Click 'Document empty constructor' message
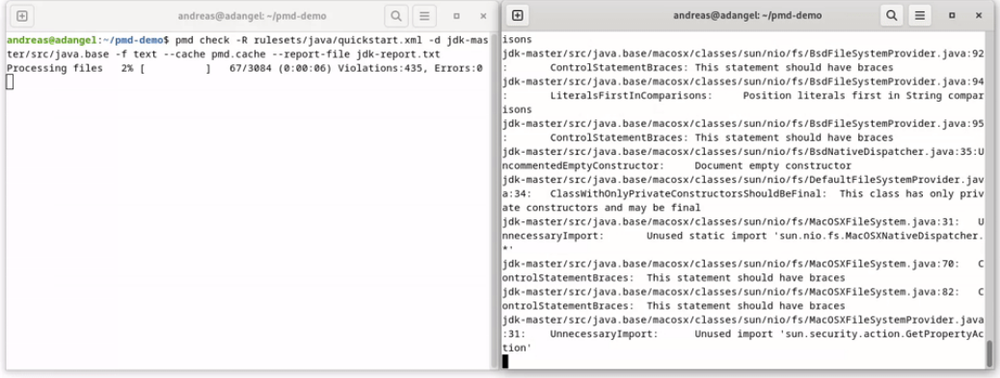 (x=772, y=166)
